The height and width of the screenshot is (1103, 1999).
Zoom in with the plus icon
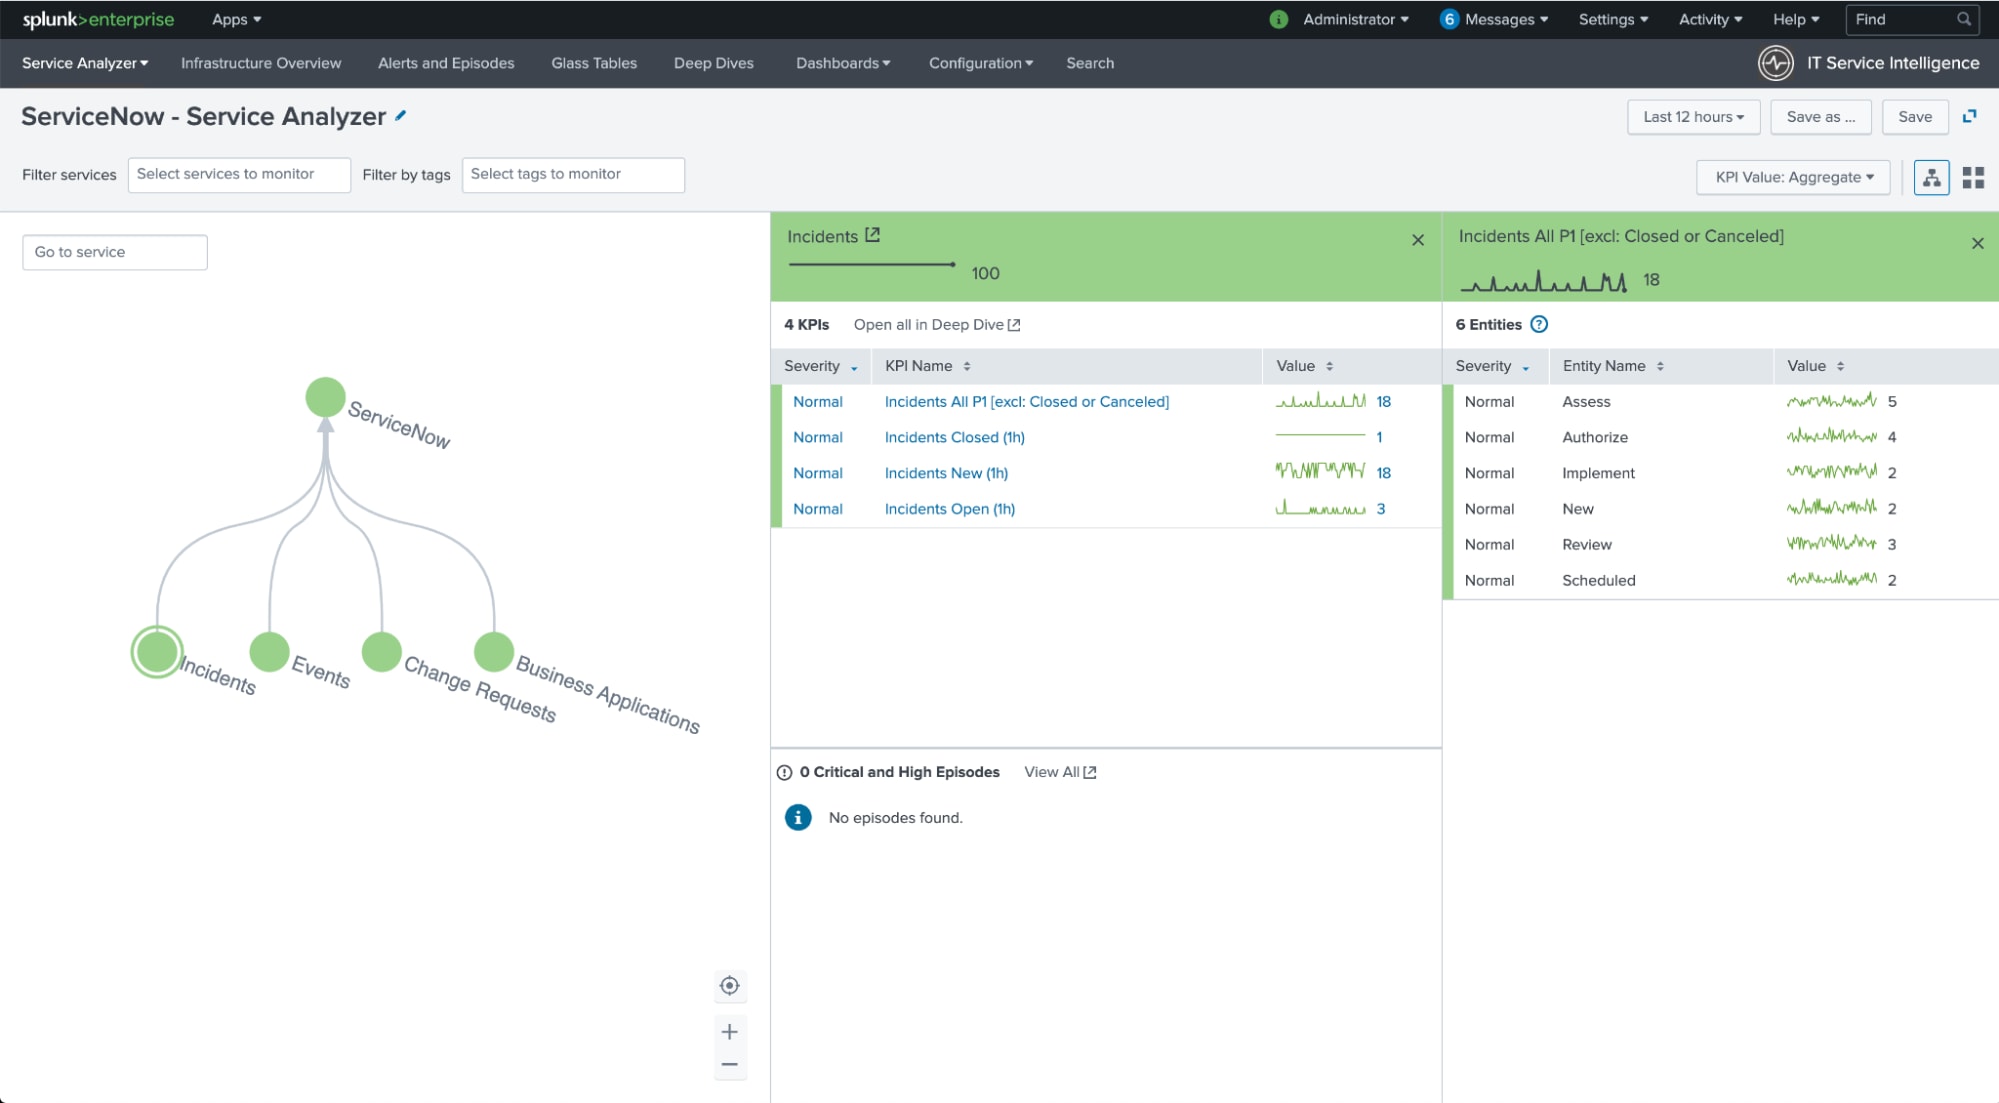click(x=730, y=1032)
